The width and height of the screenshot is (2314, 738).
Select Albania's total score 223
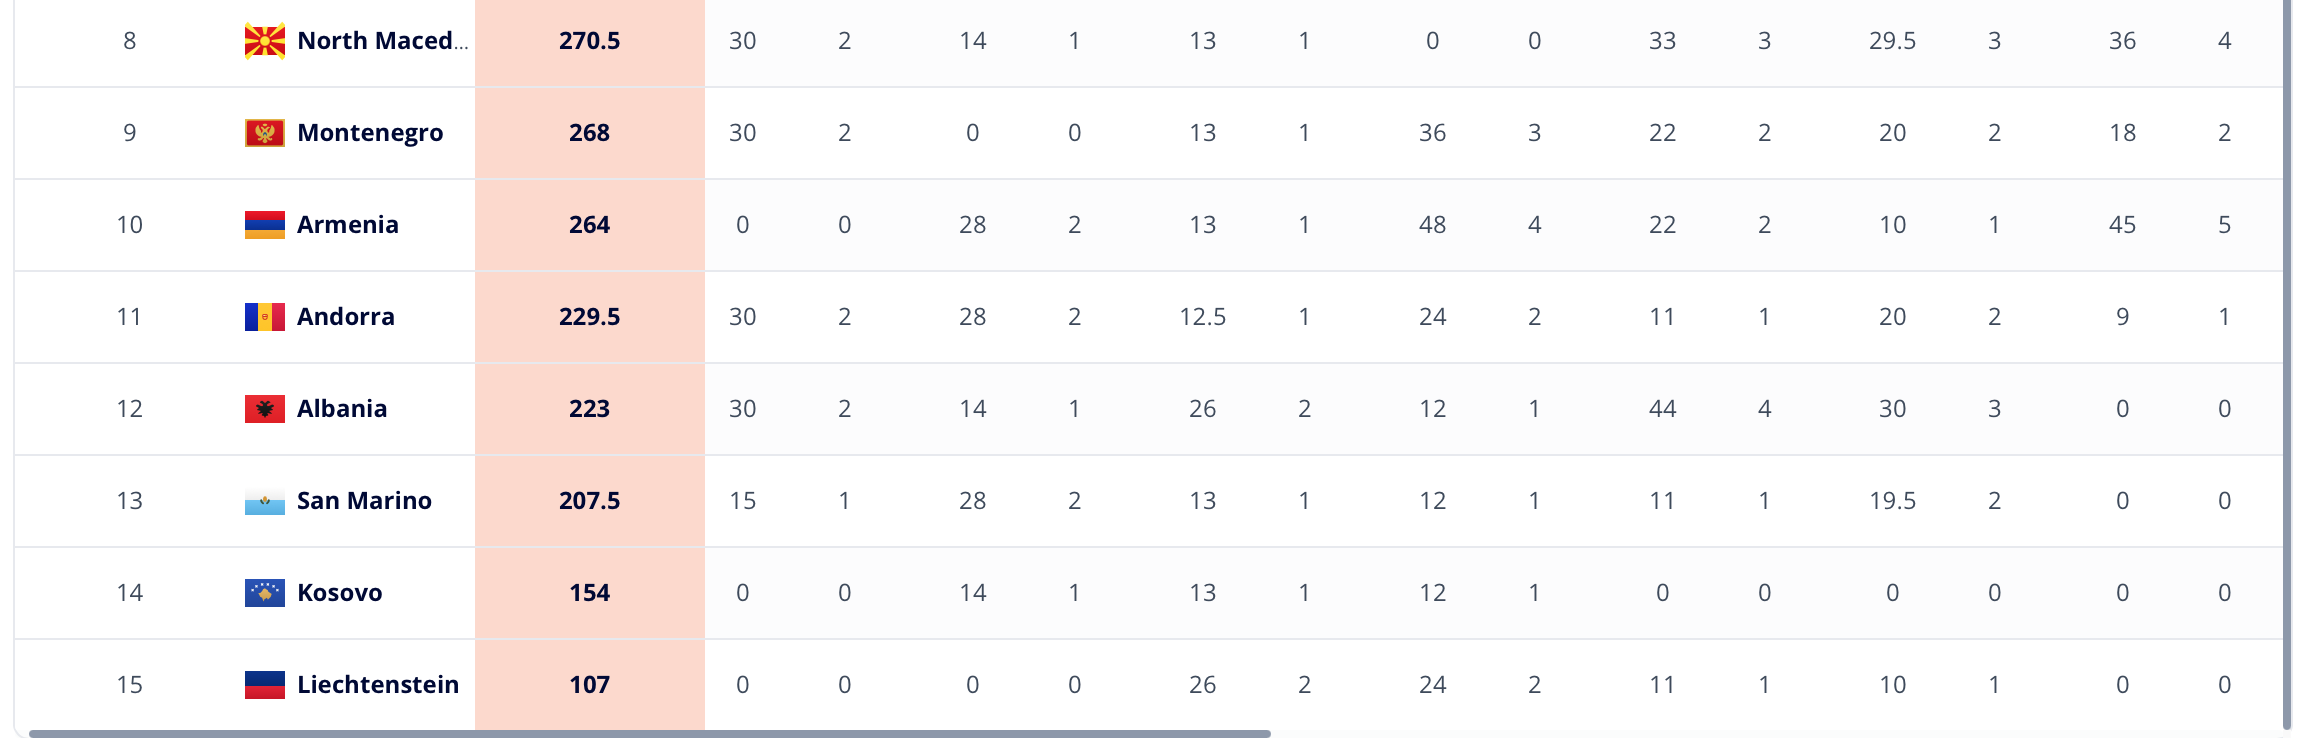pos(590,409)
